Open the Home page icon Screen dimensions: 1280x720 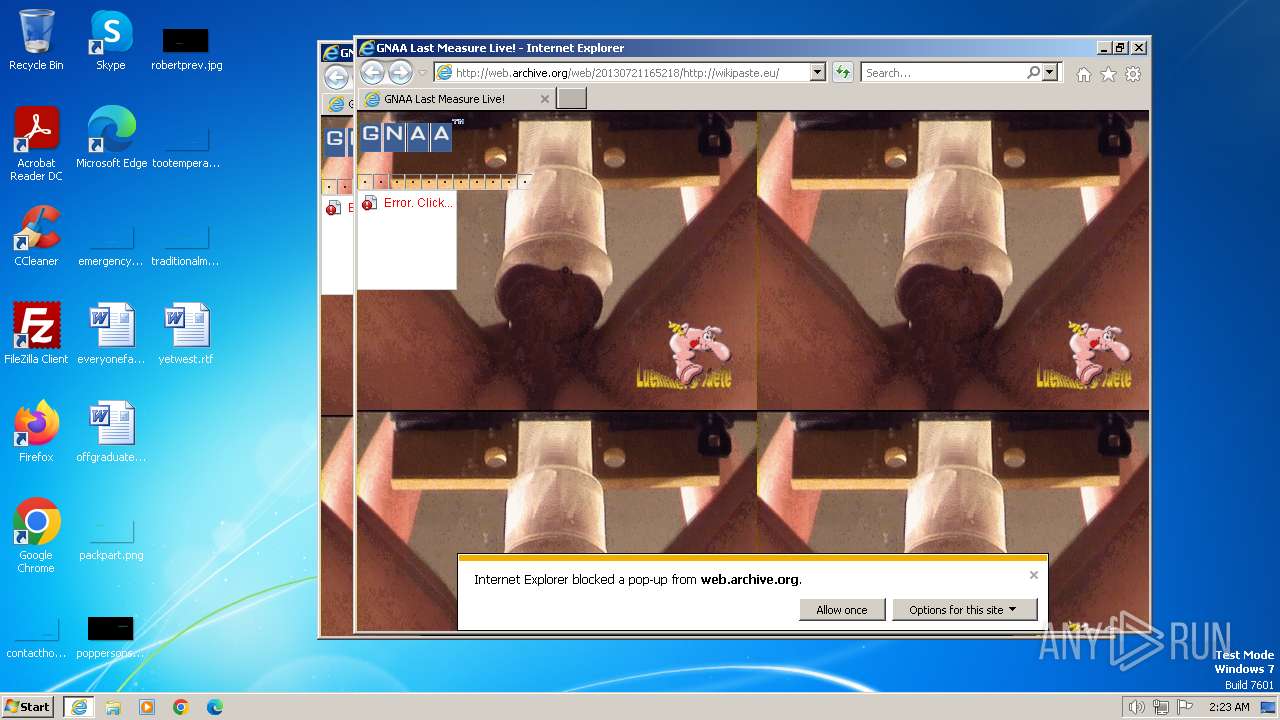(1084, 74)
